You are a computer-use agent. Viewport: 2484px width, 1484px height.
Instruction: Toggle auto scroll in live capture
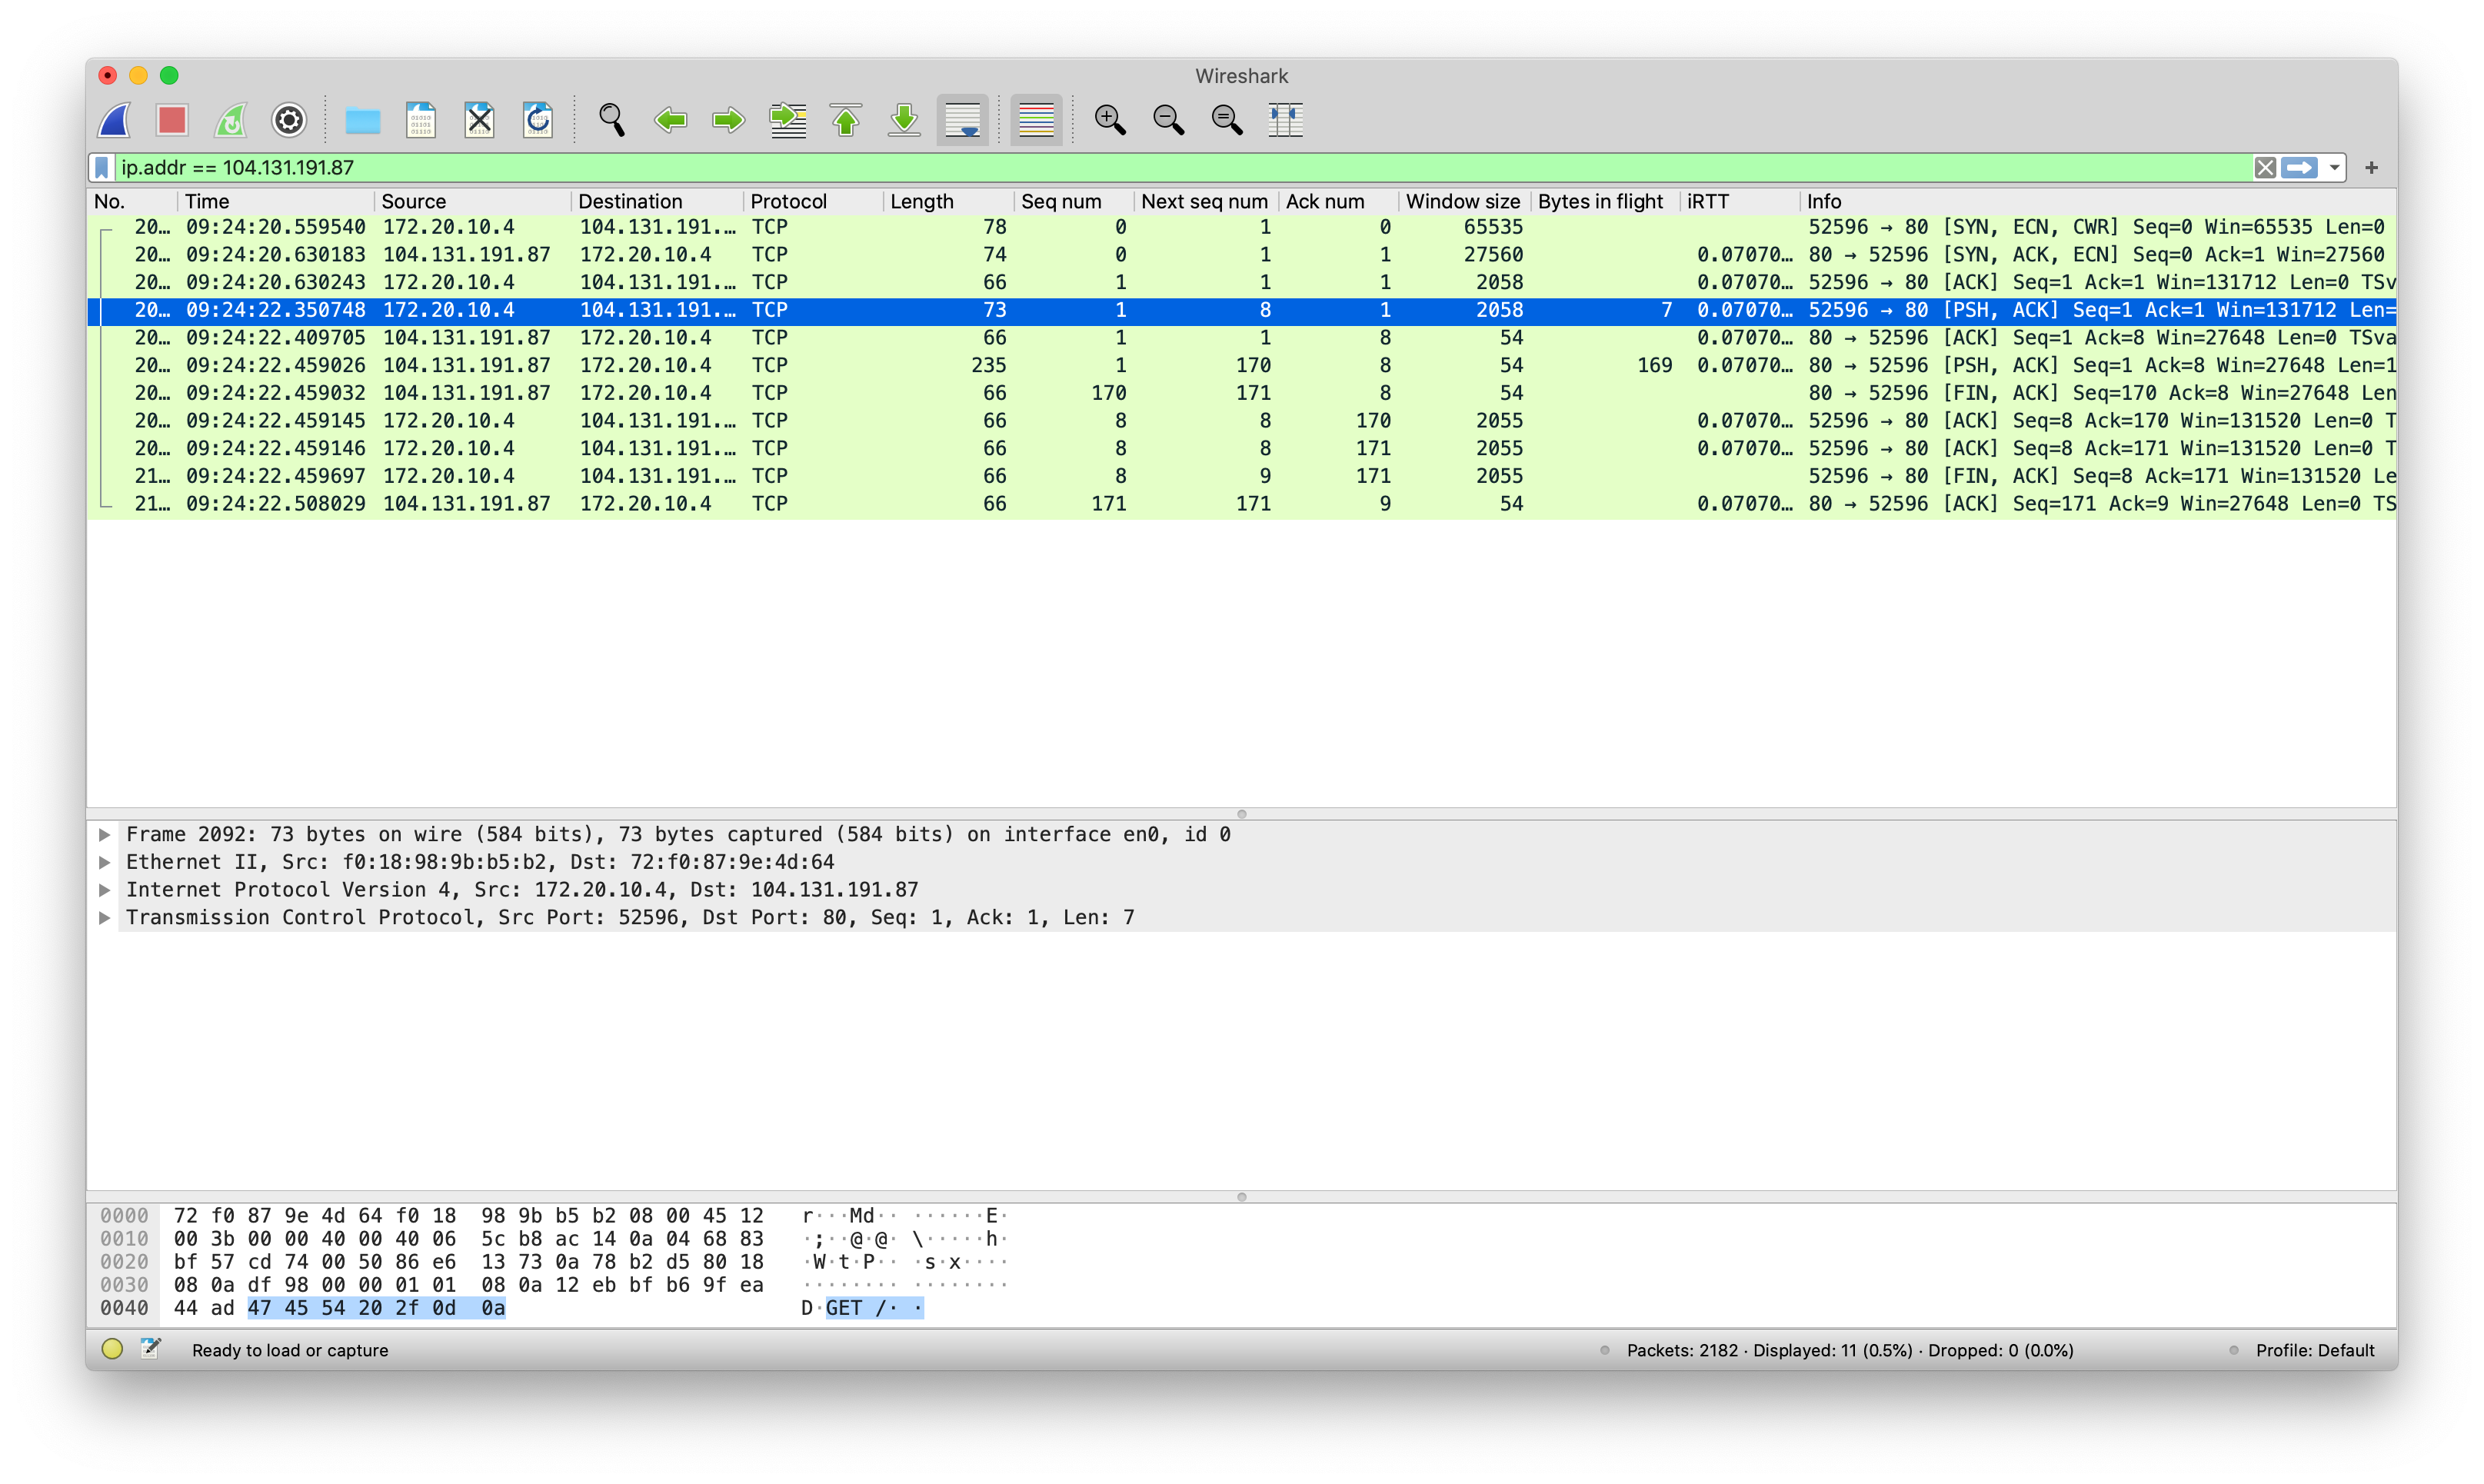point(961,120)
